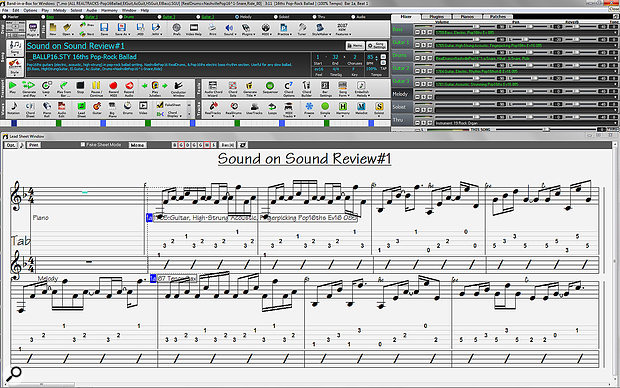
Task: Click Generate and Play icon
Action: (29, 87)
